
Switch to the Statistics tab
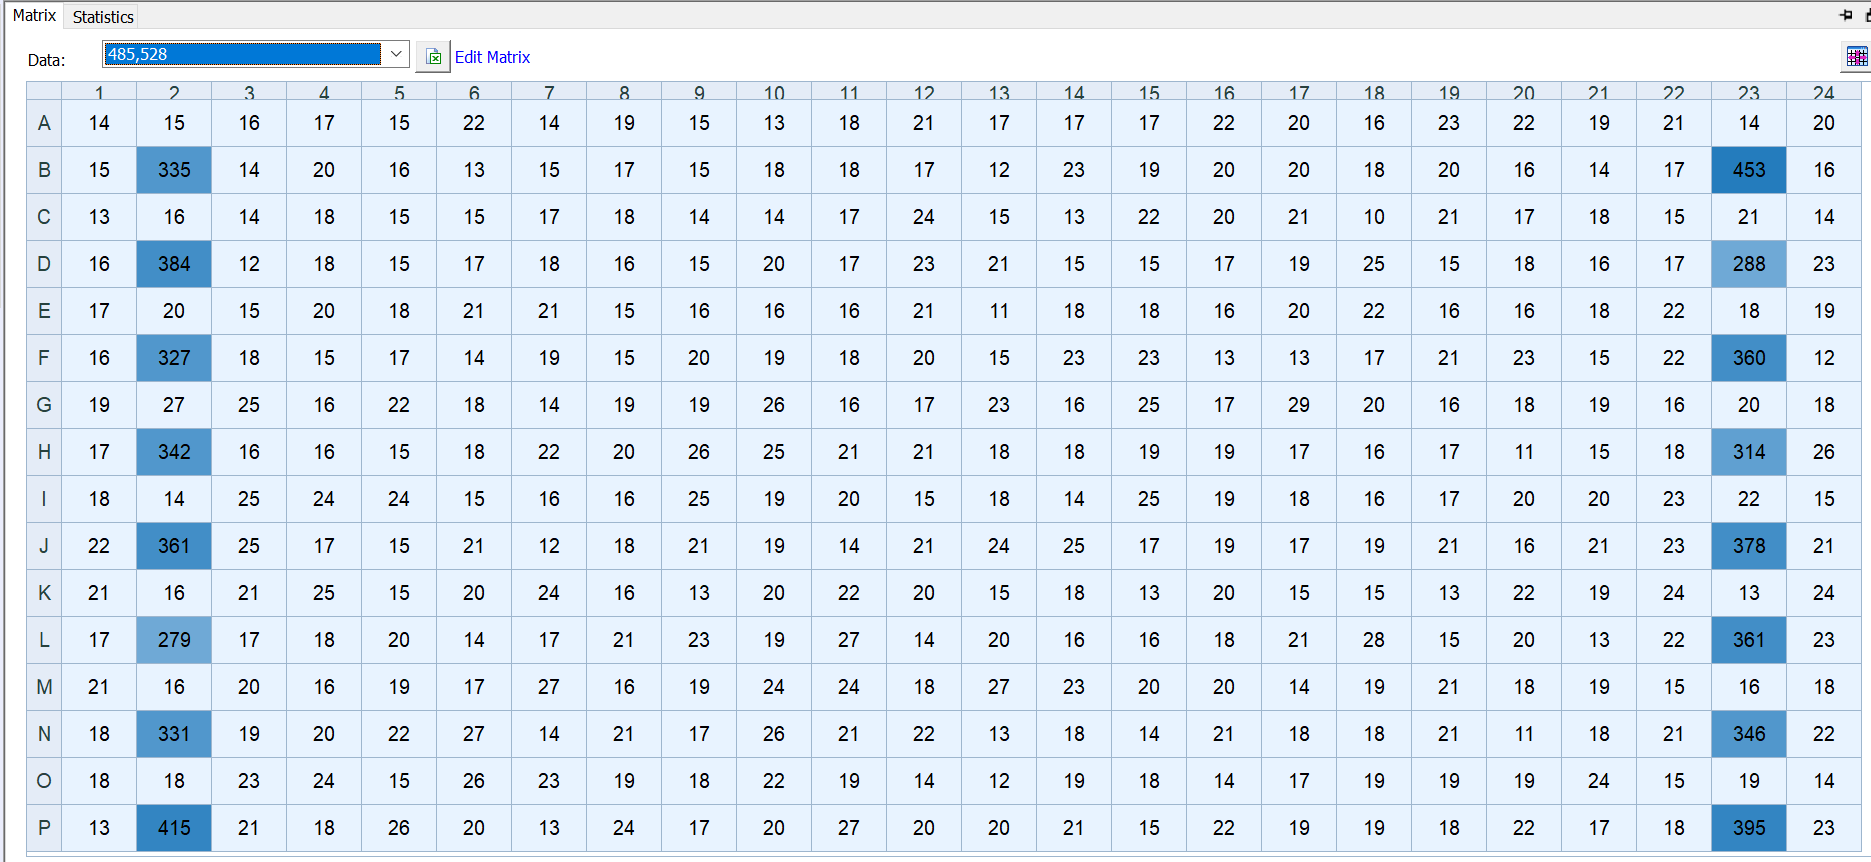coord(103,17)
